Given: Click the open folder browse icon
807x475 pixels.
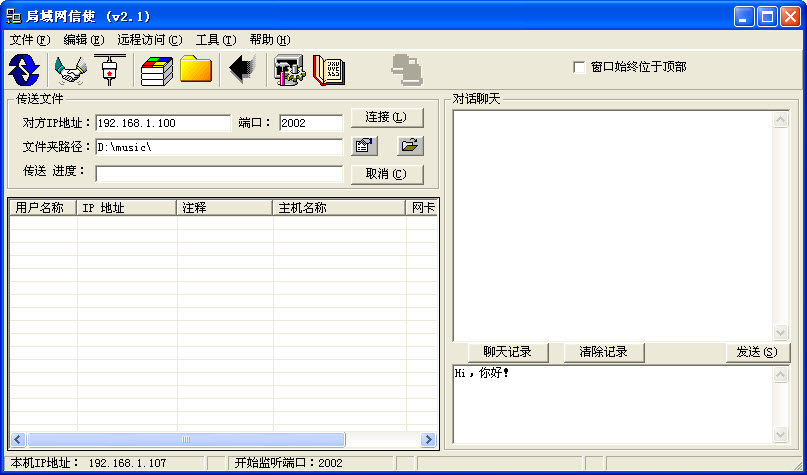Looking at the screenshot, I should (x=410, y=146).
